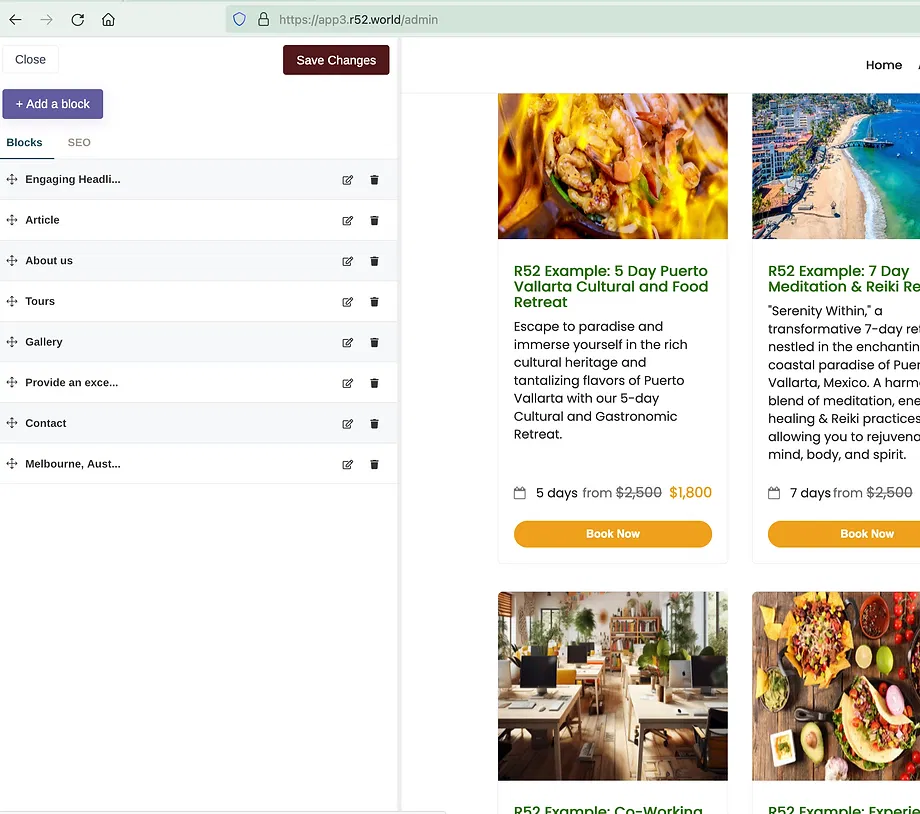Edit the Engaging Headline block
920x814 pixels.
click(348, 180)
